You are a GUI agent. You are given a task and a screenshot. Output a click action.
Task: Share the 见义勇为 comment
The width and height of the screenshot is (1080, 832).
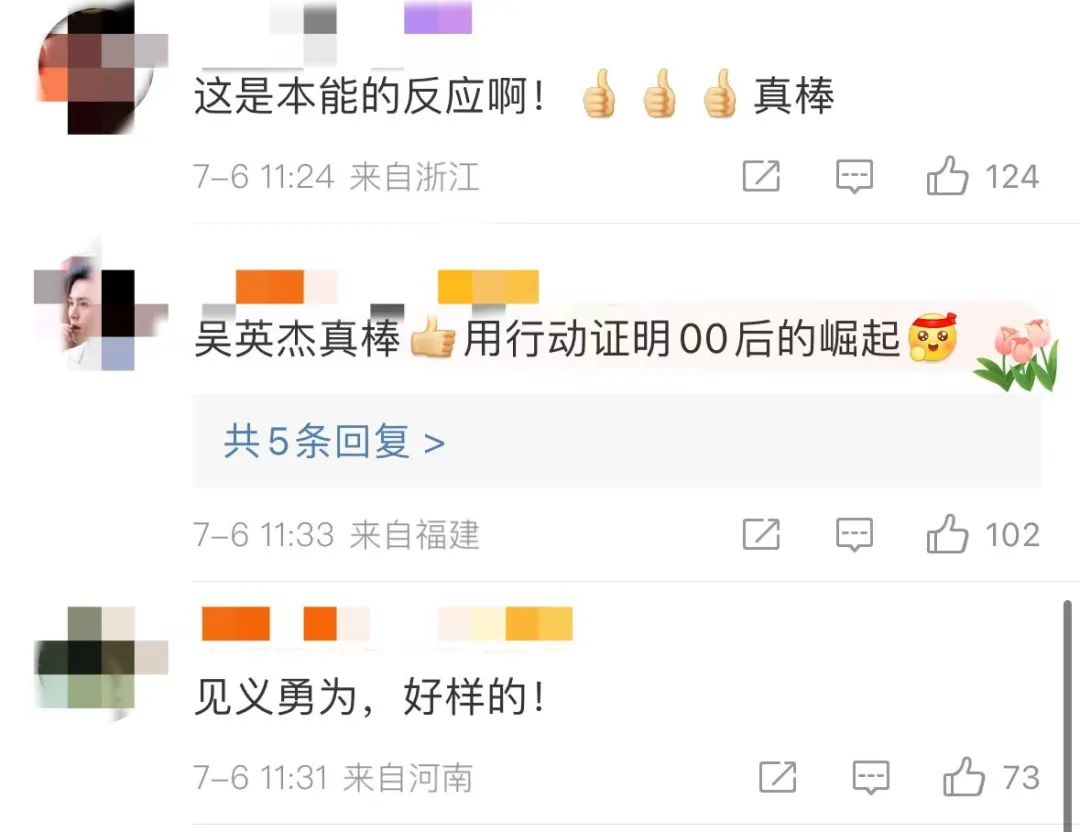pos(778,778)
